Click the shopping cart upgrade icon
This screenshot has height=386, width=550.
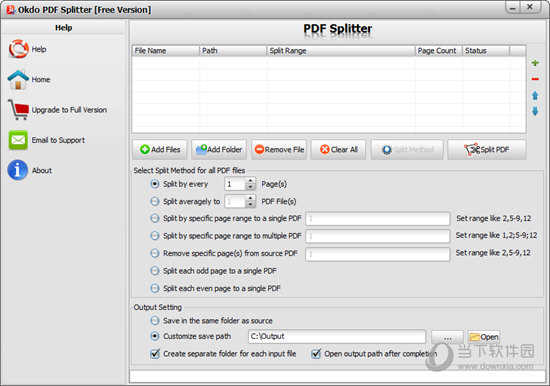point(18,110)
